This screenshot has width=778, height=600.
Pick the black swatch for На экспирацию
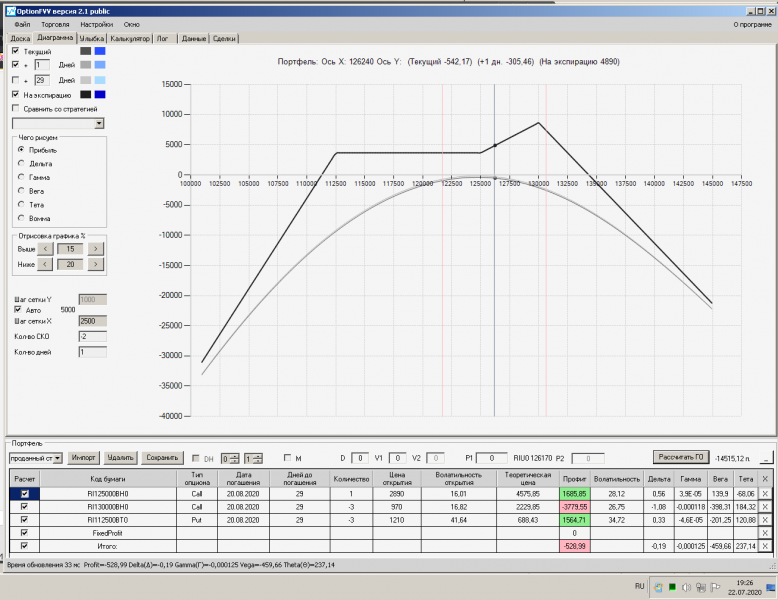click(x=86, y=94)
